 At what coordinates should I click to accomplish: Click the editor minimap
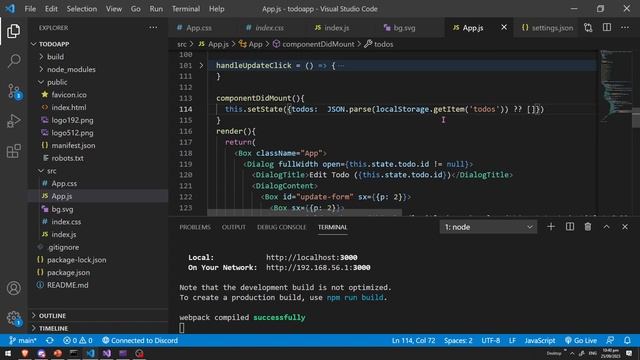(616, 86)
